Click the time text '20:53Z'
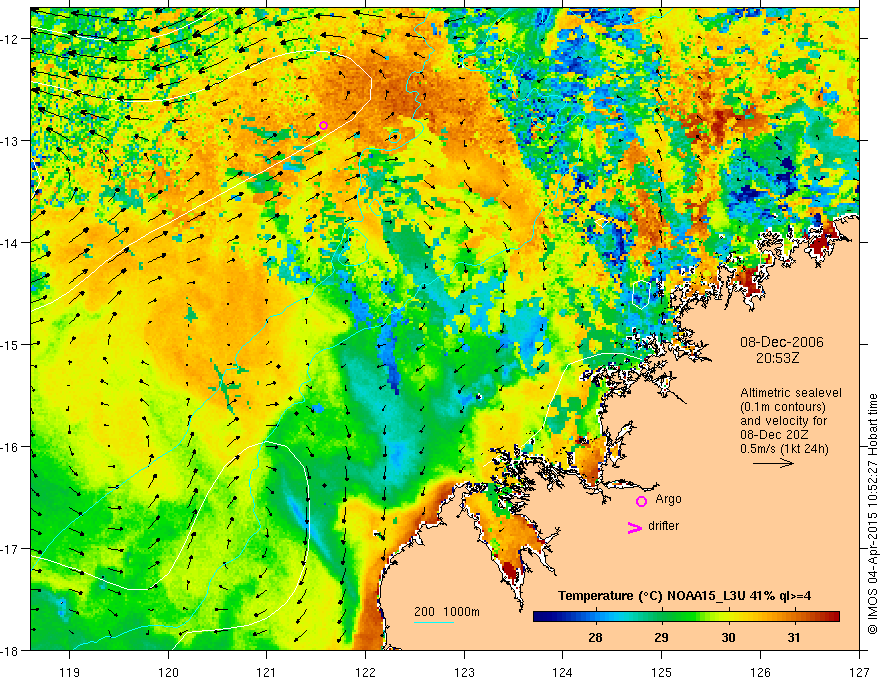880x680 pixels. (777, 357)
